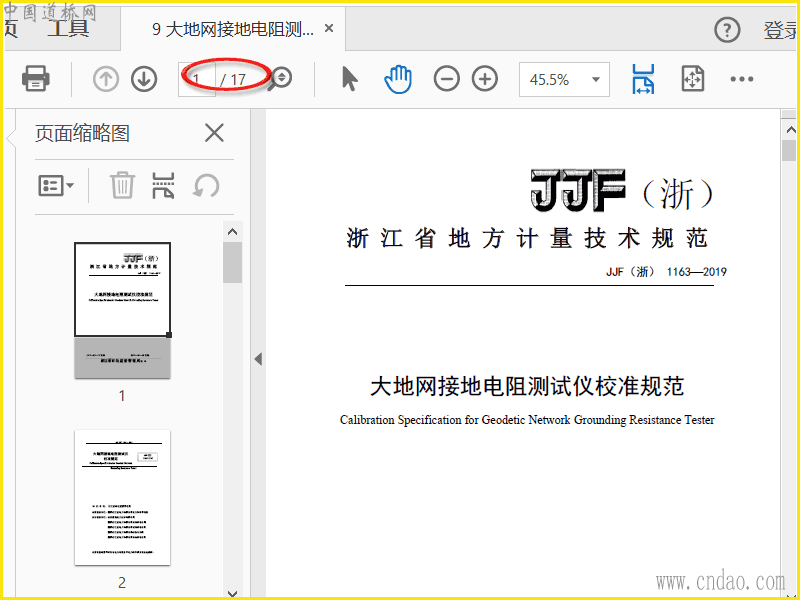Screen dimensions: 800x600
Task: Activate the Hand pan tool
Action: [397, 79]
